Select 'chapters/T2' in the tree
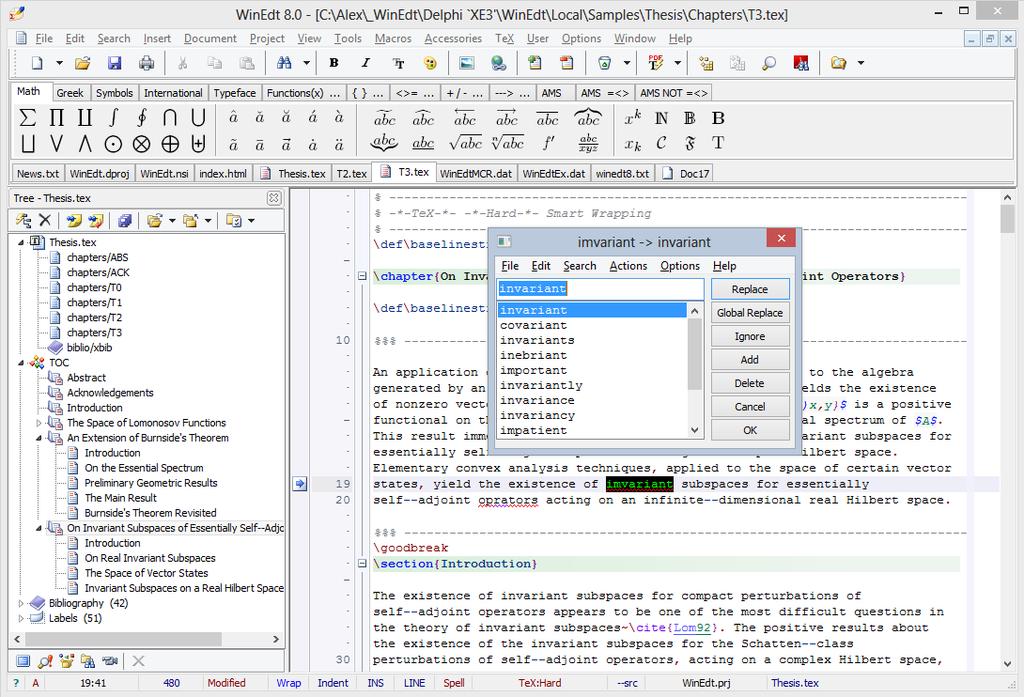 (x=94, y=317)
